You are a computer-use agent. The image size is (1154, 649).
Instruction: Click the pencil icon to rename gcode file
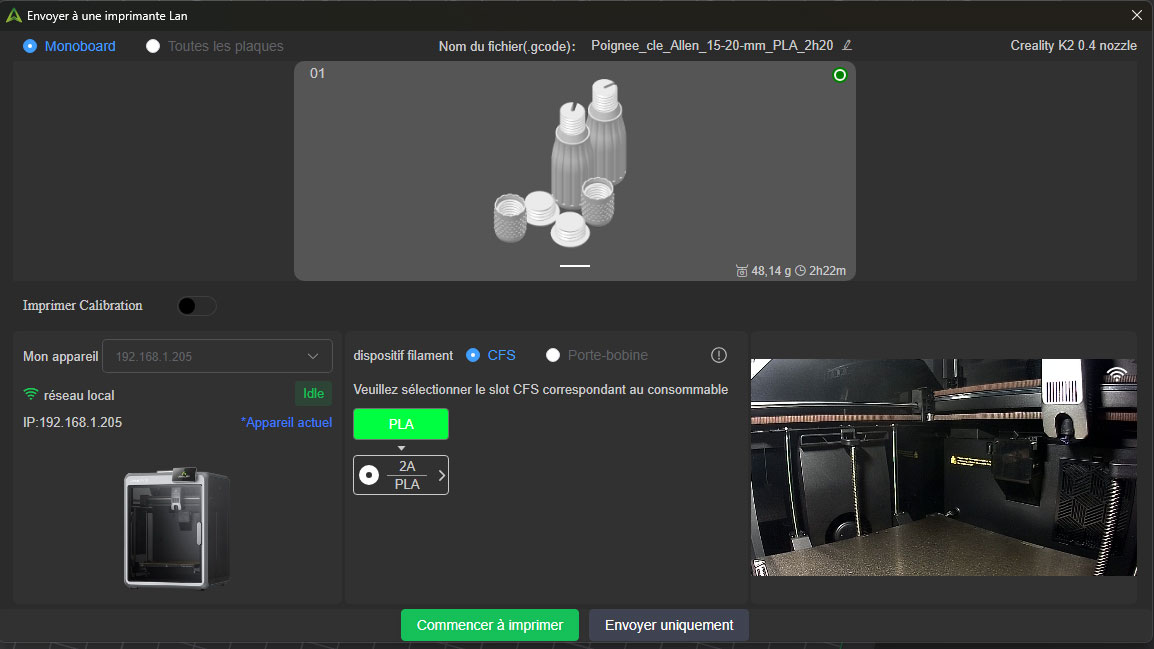(847, 46)
